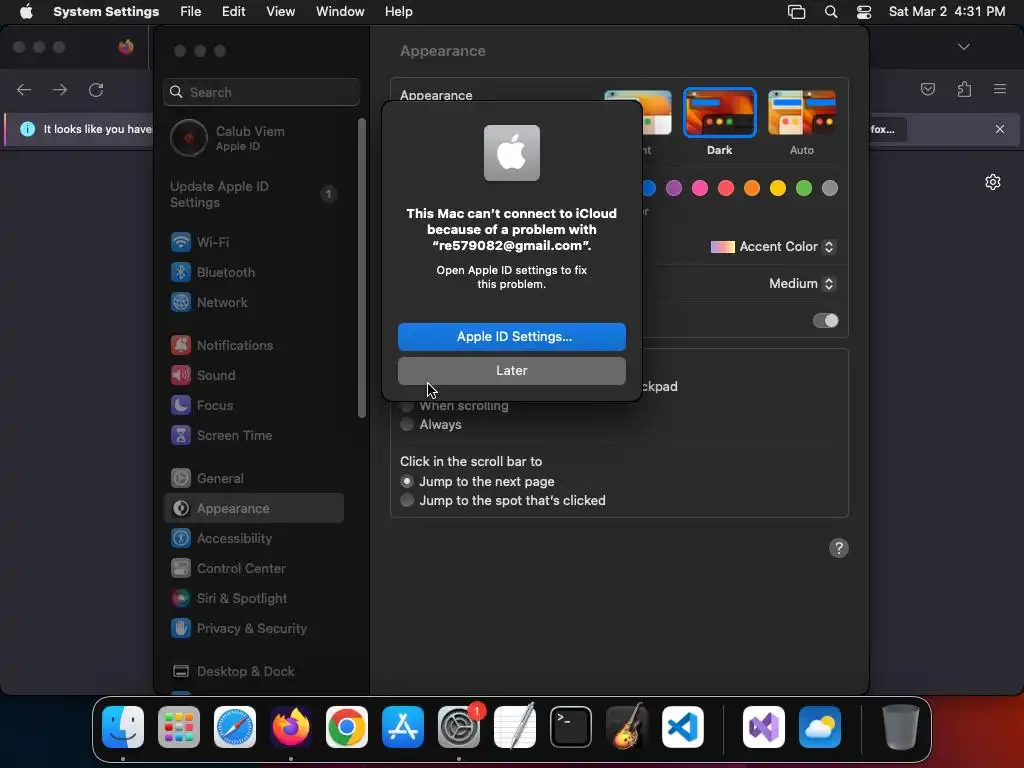Open the Privacy & Security hand icon
1024x768 pixels.
point(181,628)
